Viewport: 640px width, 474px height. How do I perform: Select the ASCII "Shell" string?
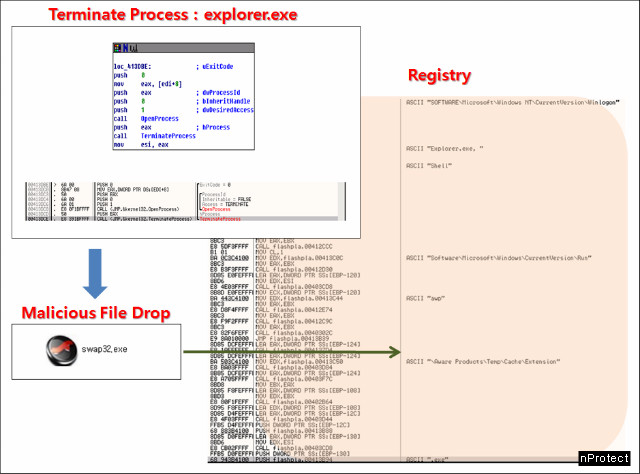click(429, 166)
